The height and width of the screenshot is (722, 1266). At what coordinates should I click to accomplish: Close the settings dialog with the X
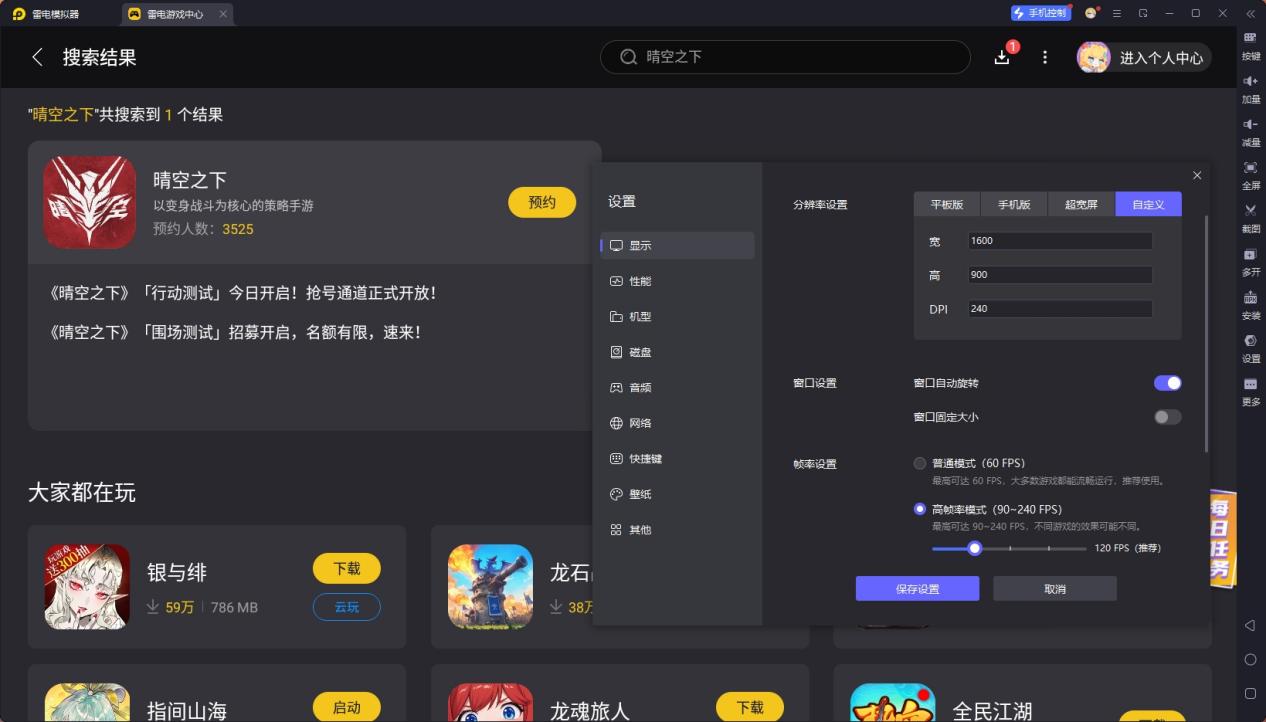tap(1197, 175)
